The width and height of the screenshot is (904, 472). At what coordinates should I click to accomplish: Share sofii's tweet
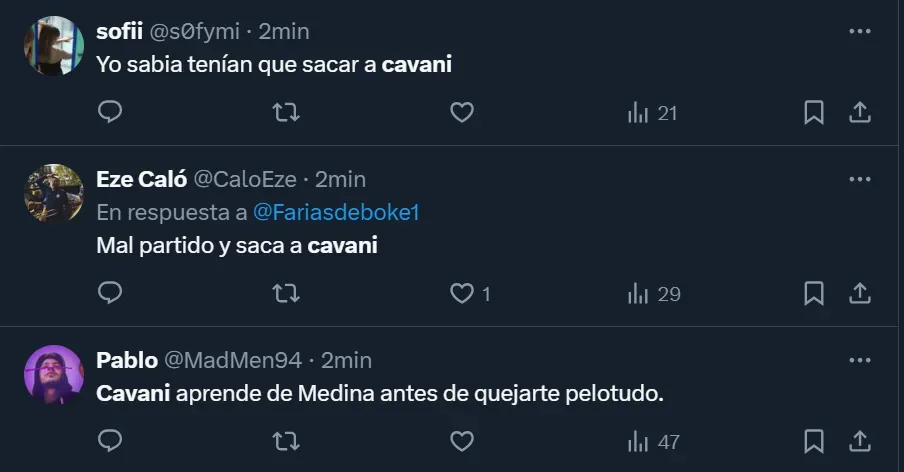pyautogui.click(x=859, y=113)
